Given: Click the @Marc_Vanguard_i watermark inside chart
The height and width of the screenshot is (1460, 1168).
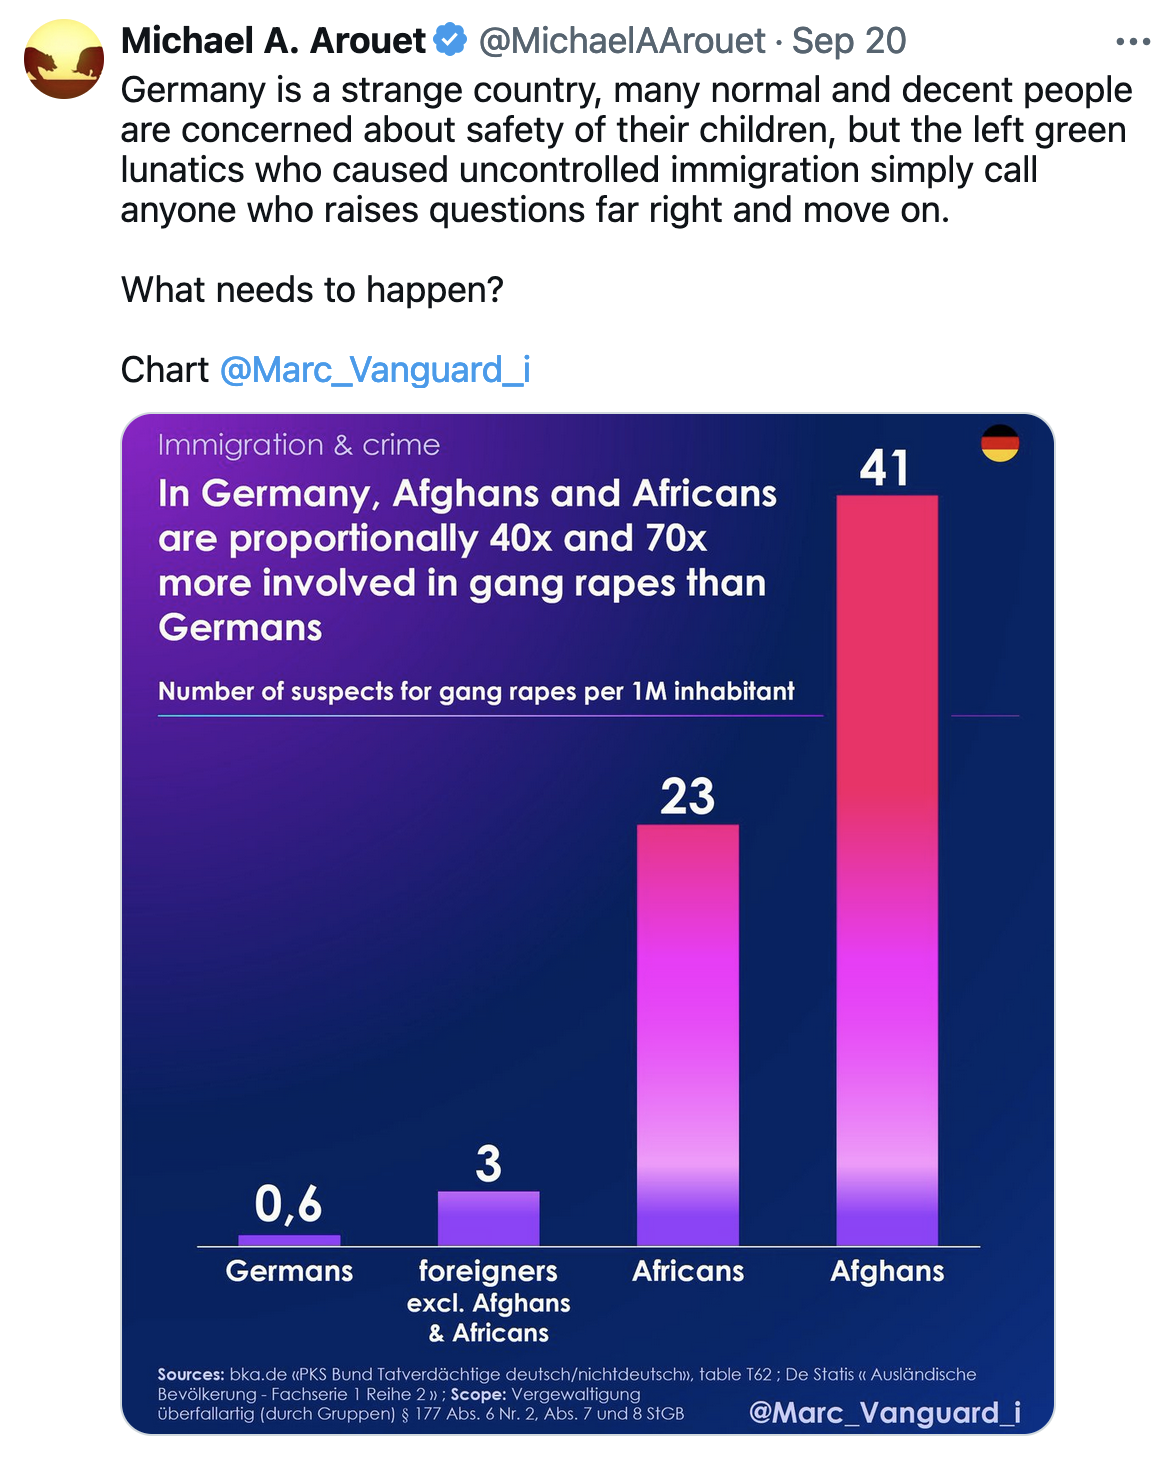Looking at the screenshot, I should pyautogui.click(x=885, y=1411).
